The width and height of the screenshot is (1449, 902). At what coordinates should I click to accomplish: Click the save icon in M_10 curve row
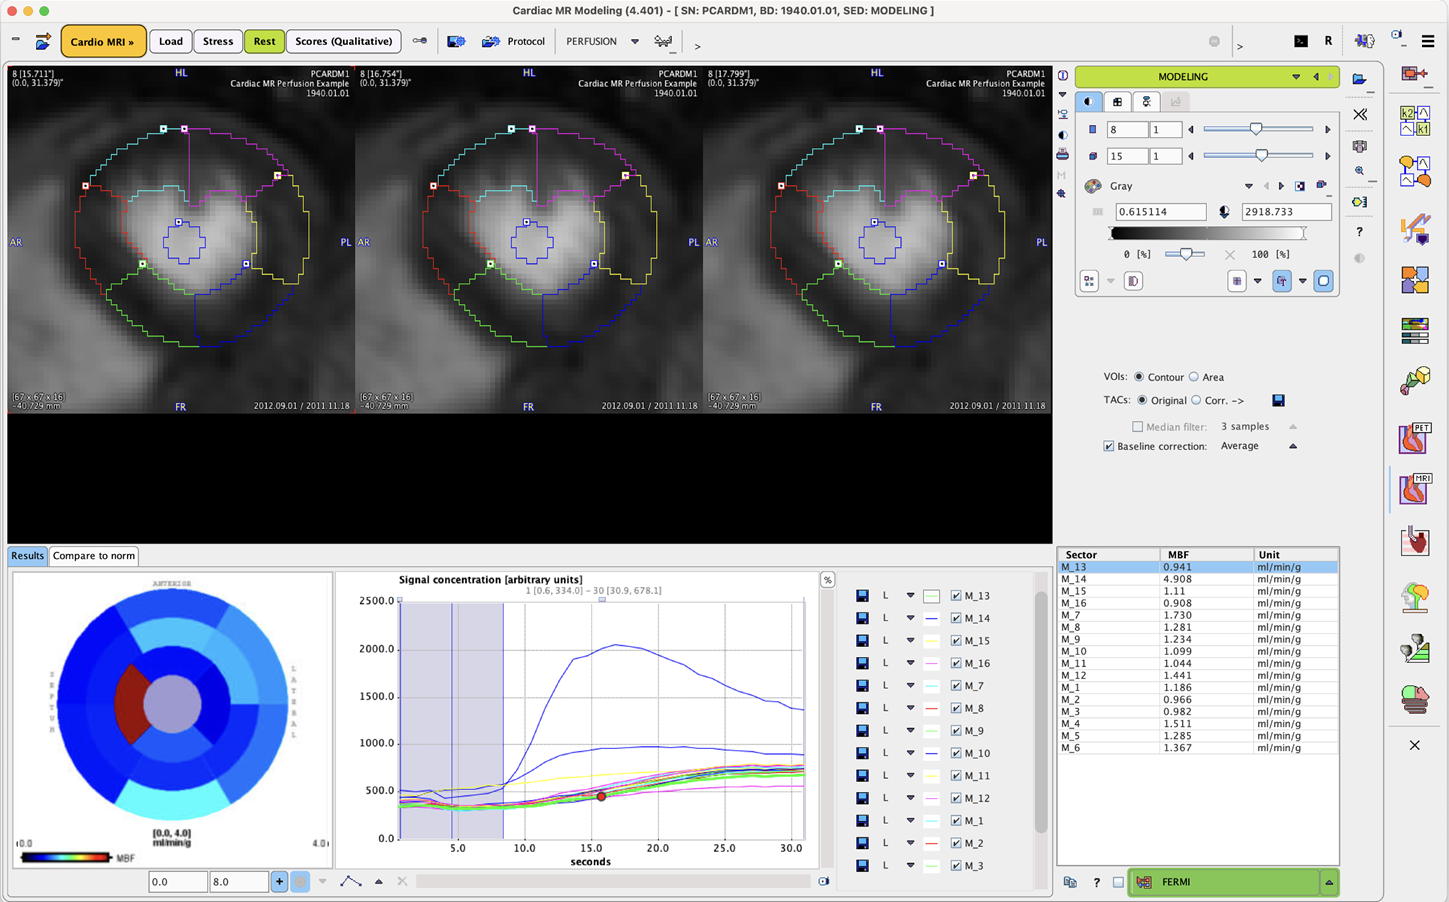pyautogui.click(x=862, y=753)
